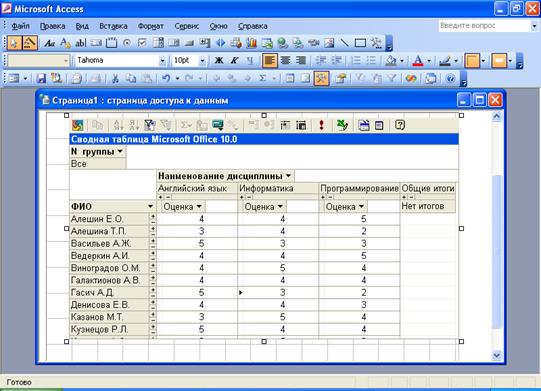The height and width of the screenshot is (391, 541).
Task: Select the Label (Aa) toolbox control
Action: 49,43
